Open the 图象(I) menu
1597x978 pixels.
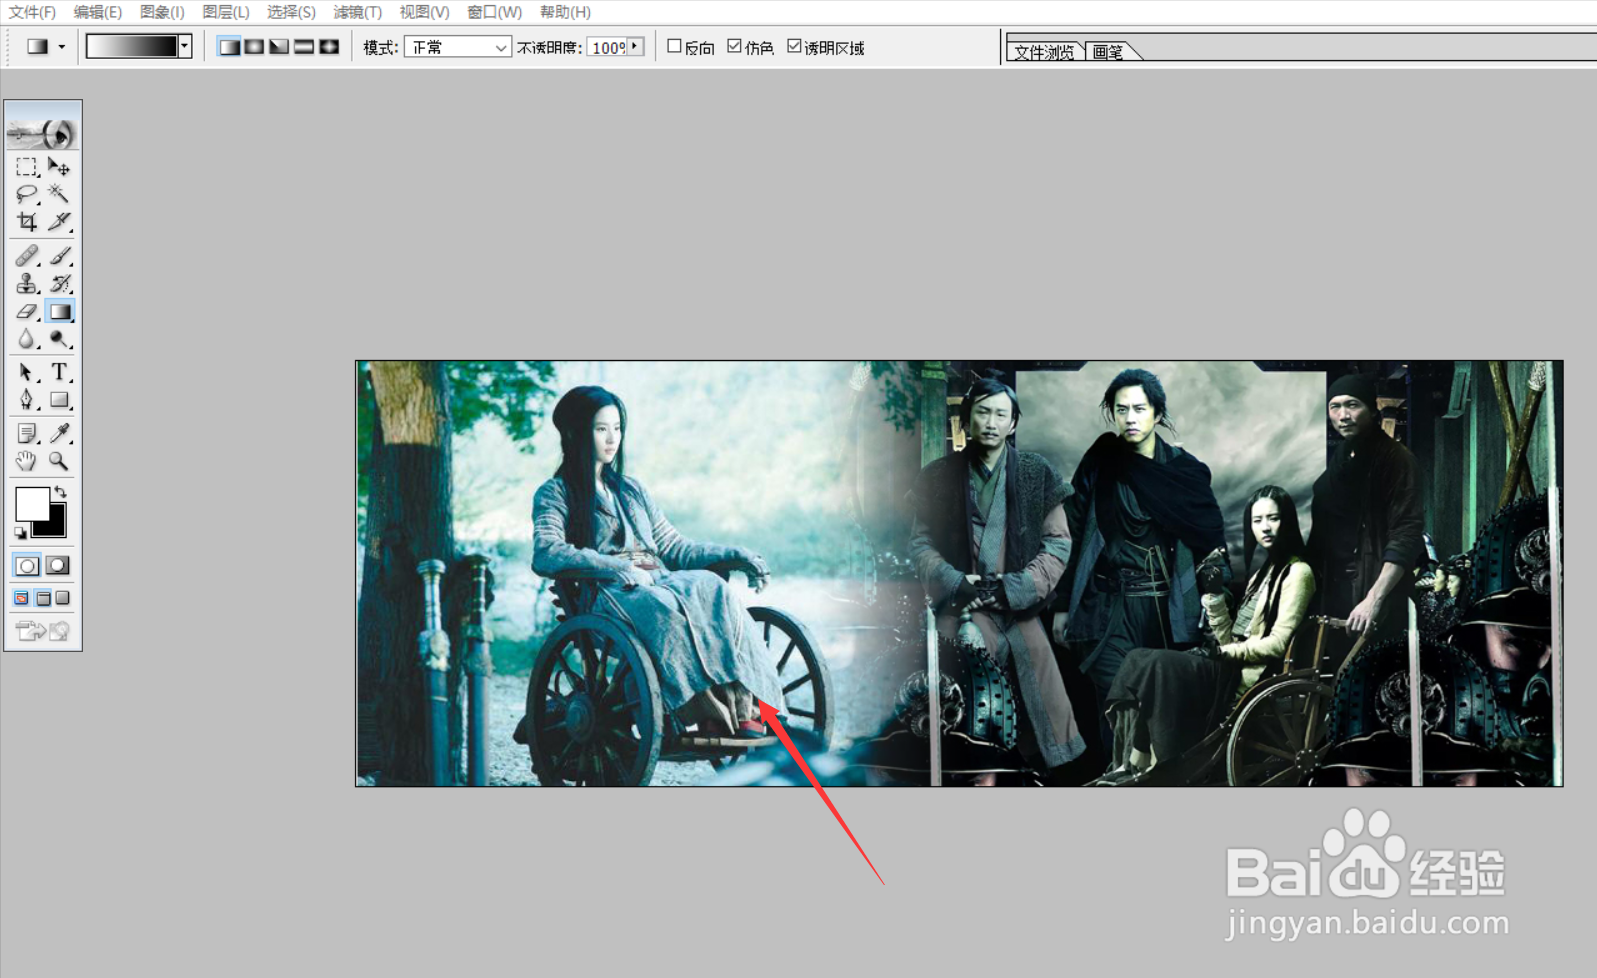pyautogui.click(x=161, y=12)
